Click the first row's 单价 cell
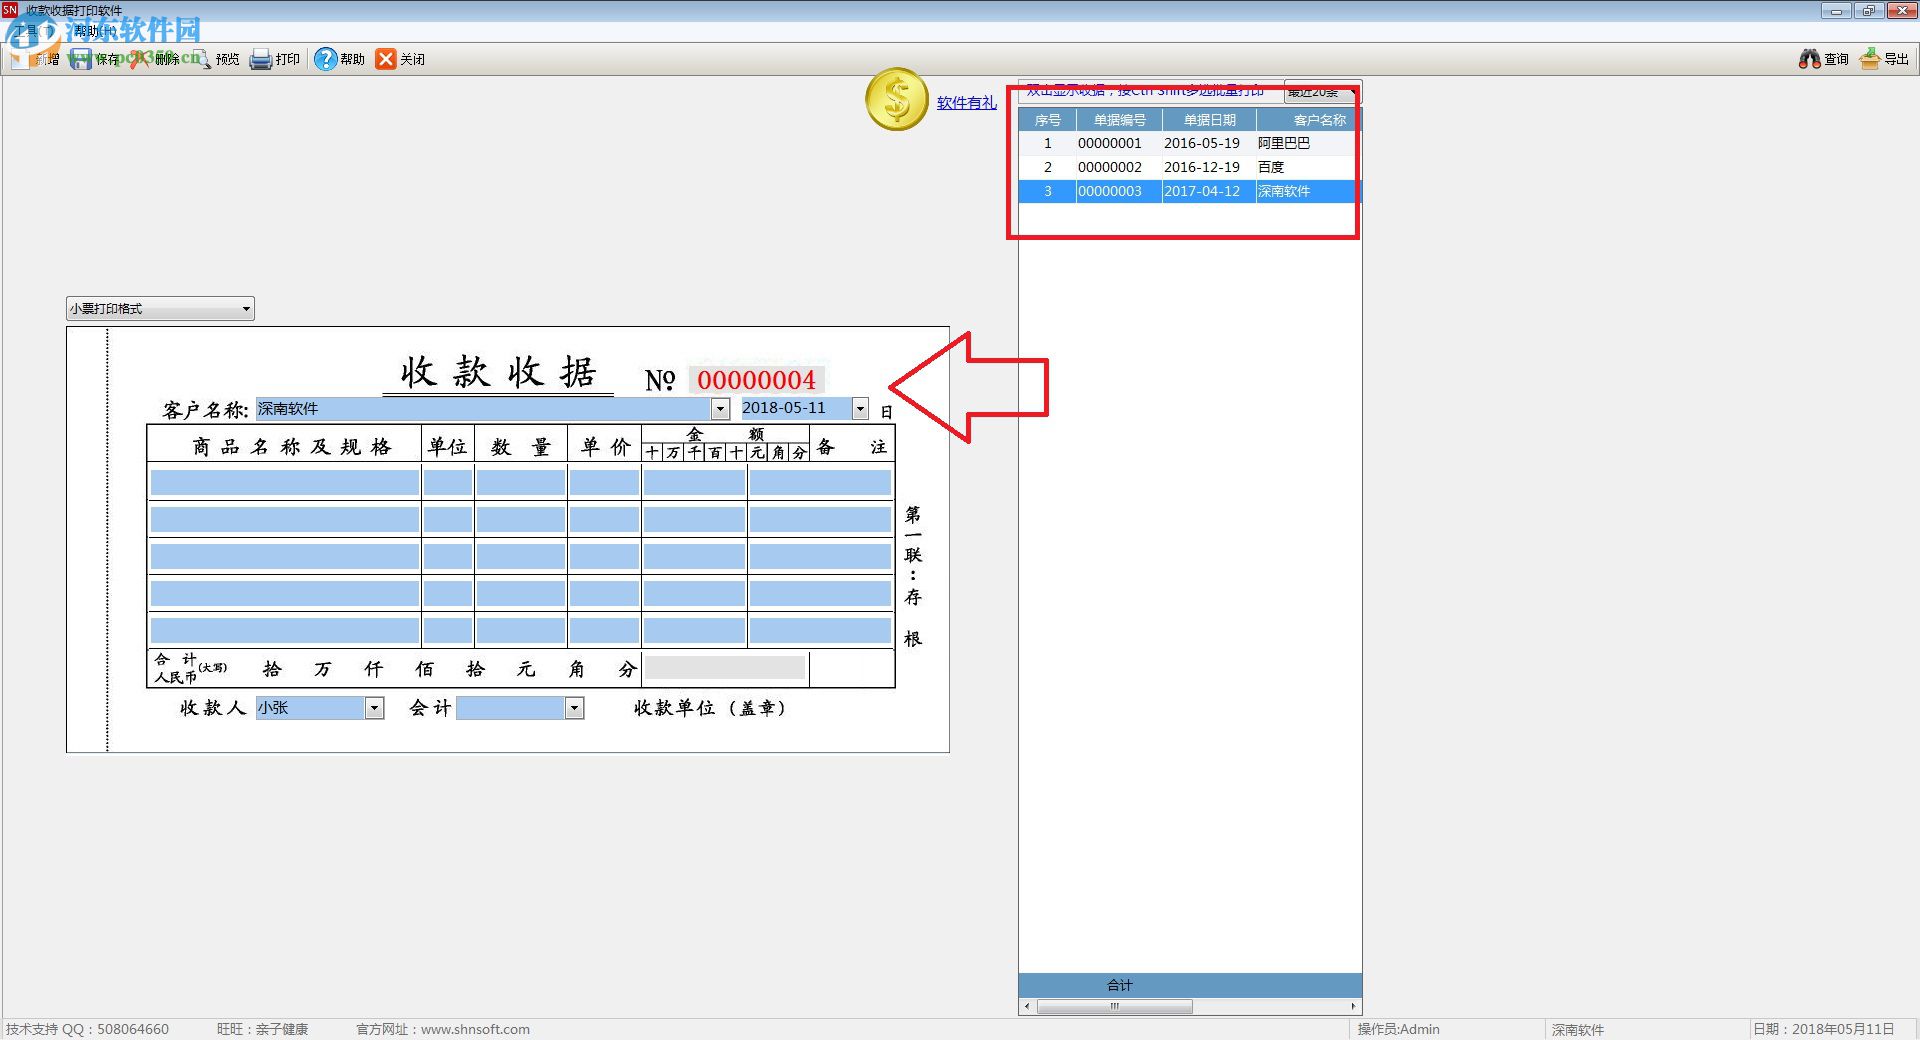Viewport: 1920px width, 1040px height. point(604,483)
